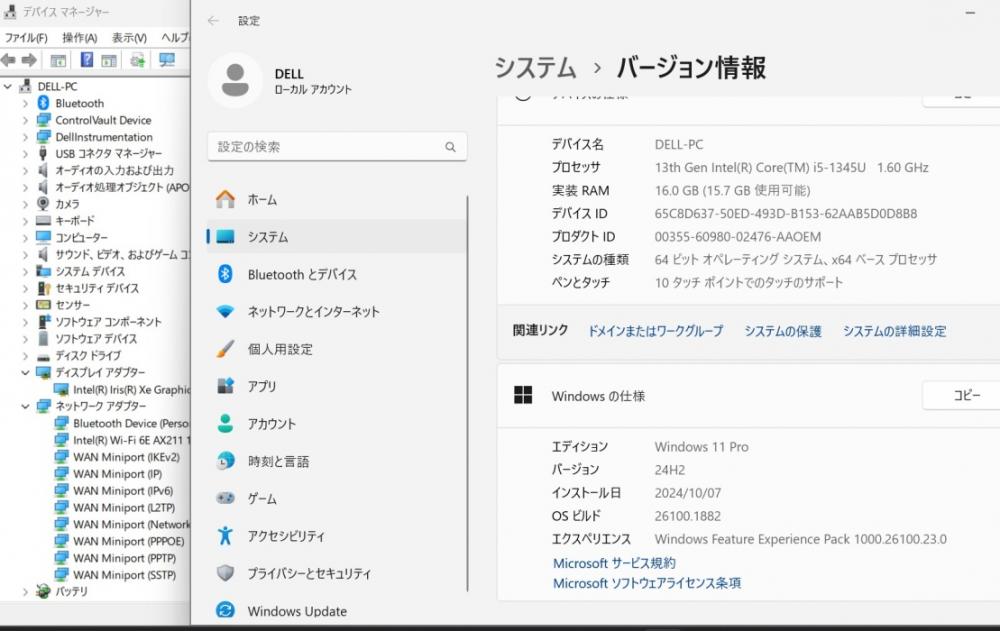
Task: Click the scan for hardware changes monitor icon
Action: pyautogui.click(x=167, y=60)
